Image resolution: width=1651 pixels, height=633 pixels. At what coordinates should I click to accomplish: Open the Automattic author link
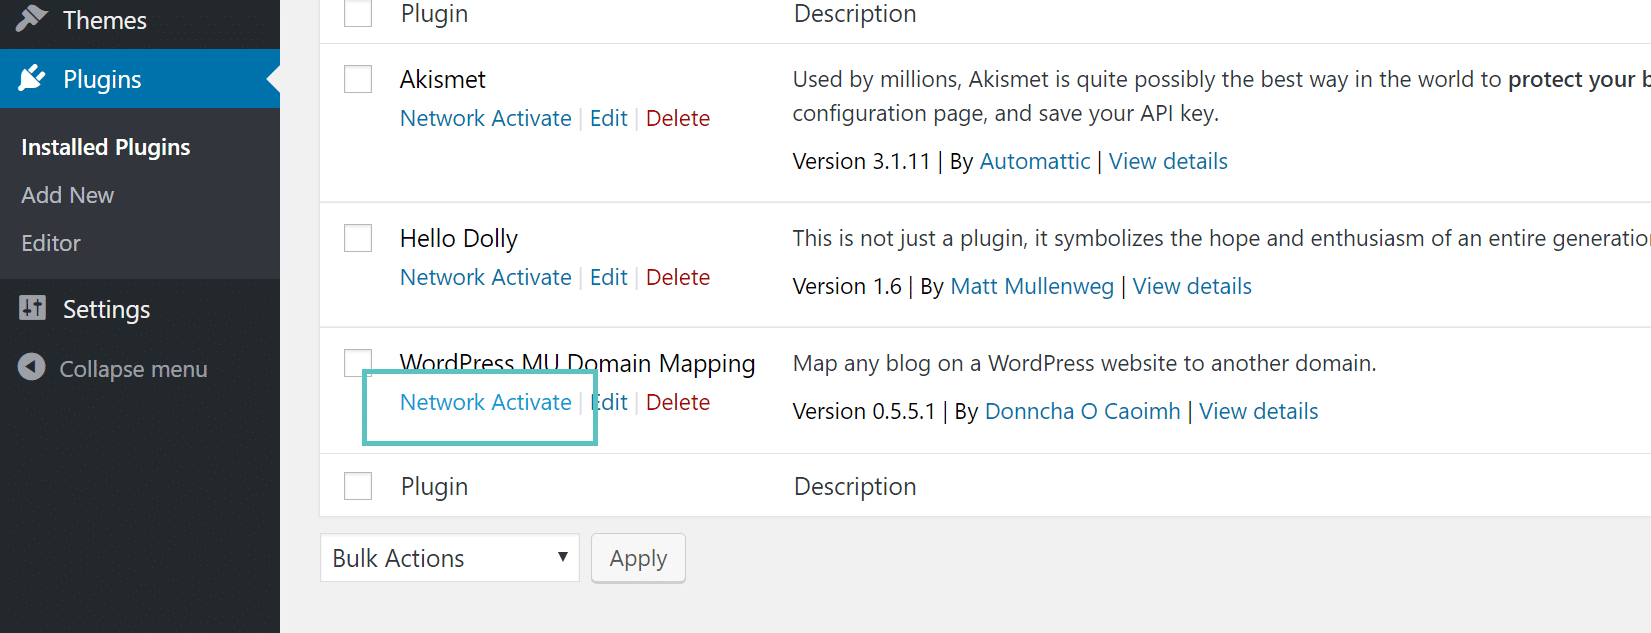point(1035,161)
